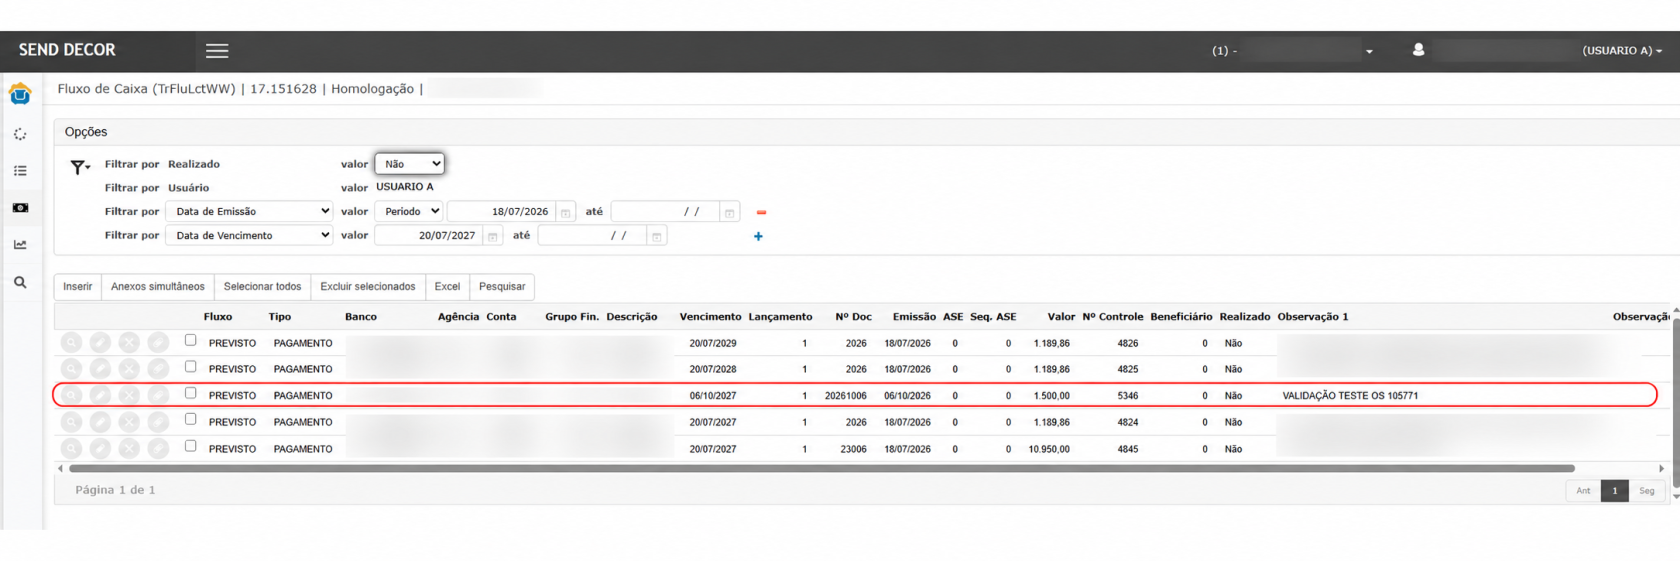Click the dotted circle sidebar icon
This screenshot has width=1680, height=561.
click(20, 134)
